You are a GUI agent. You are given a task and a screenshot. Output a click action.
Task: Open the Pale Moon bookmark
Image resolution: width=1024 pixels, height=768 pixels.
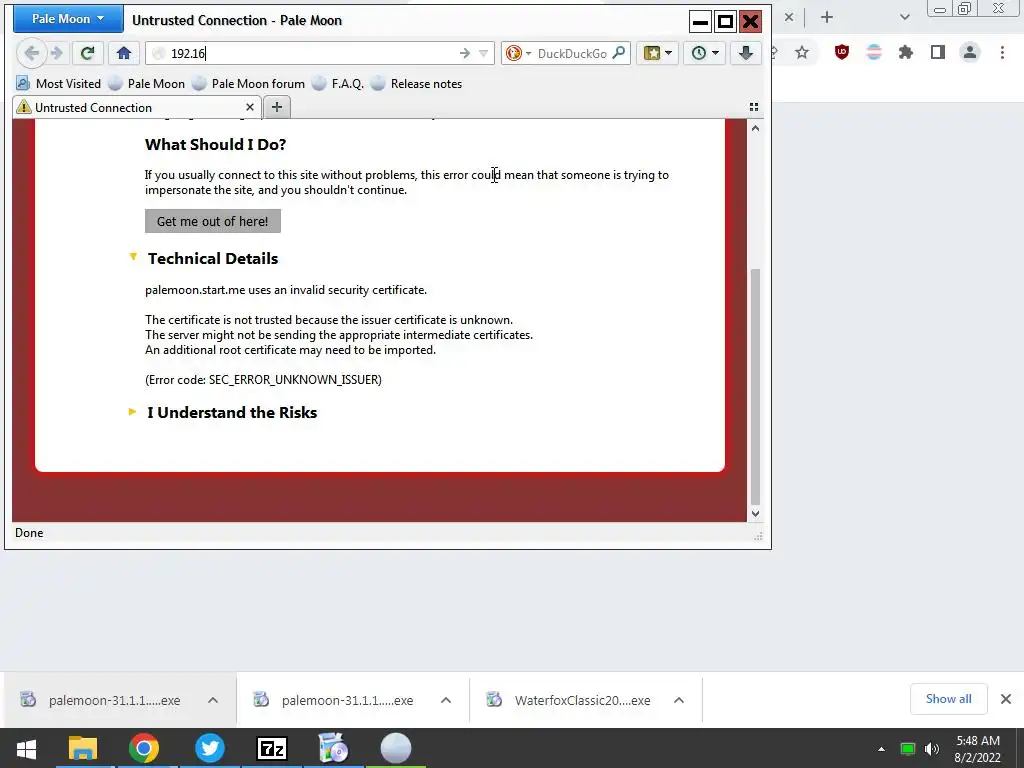click(x=146, y=84)
